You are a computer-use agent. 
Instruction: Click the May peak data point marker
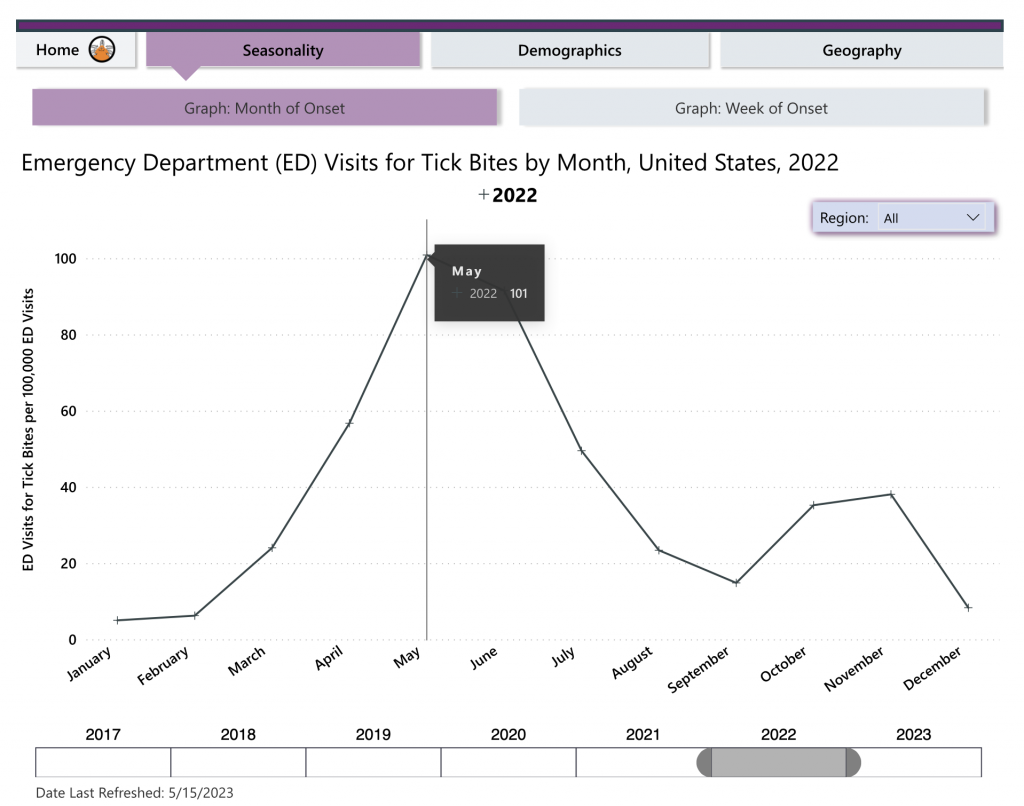(426, 256)
